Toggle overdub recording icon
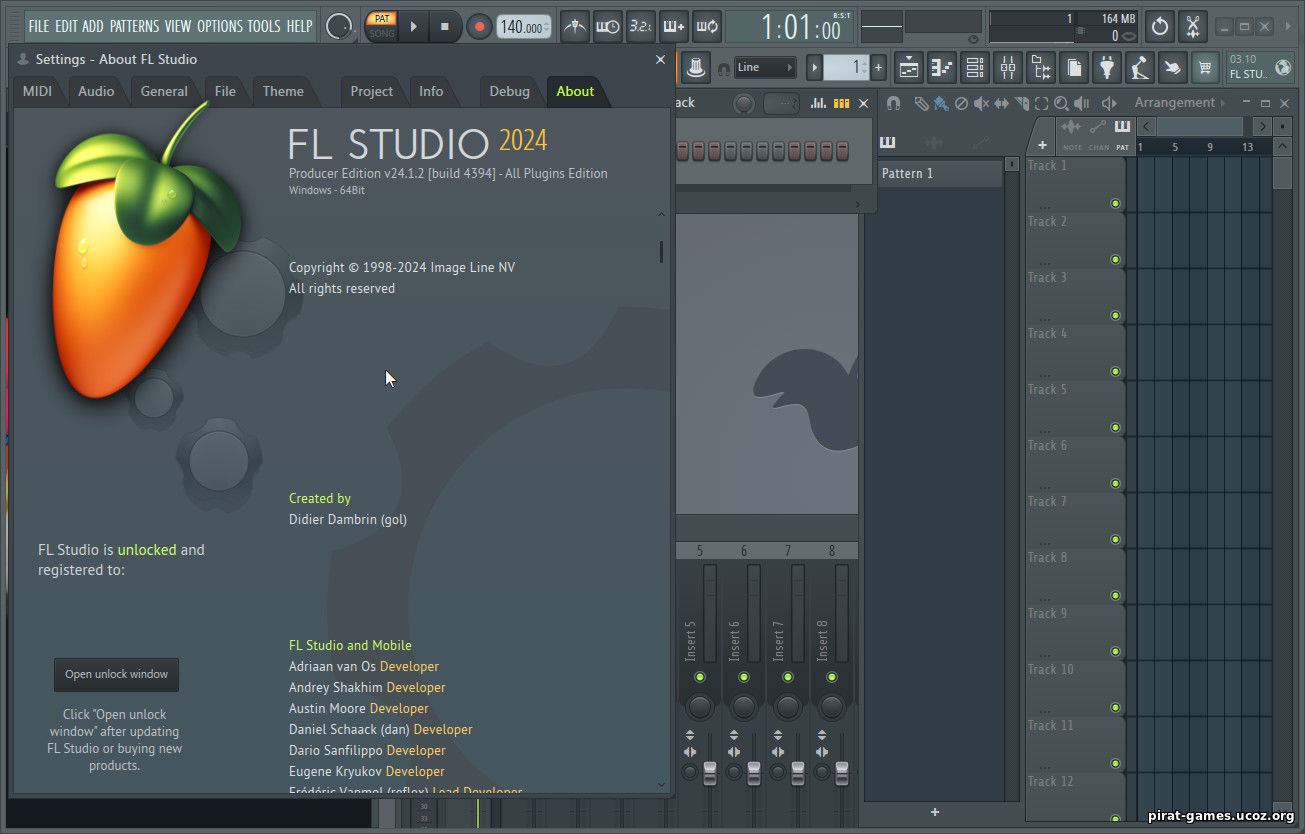The width and height of the screenshot is (1305, 834). (x=674, y=27)
